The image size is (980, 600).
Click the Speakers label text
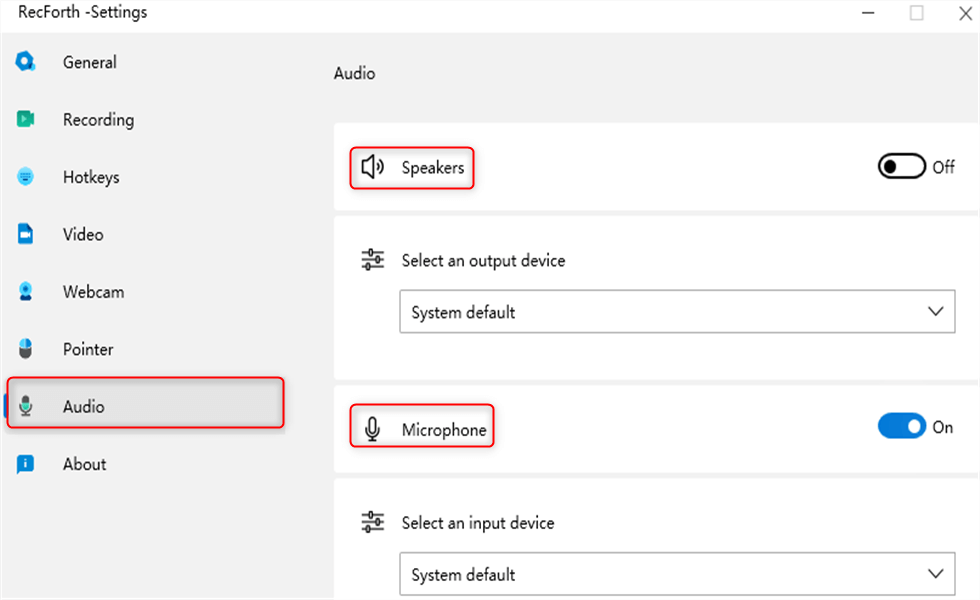(x=432, y=168)
